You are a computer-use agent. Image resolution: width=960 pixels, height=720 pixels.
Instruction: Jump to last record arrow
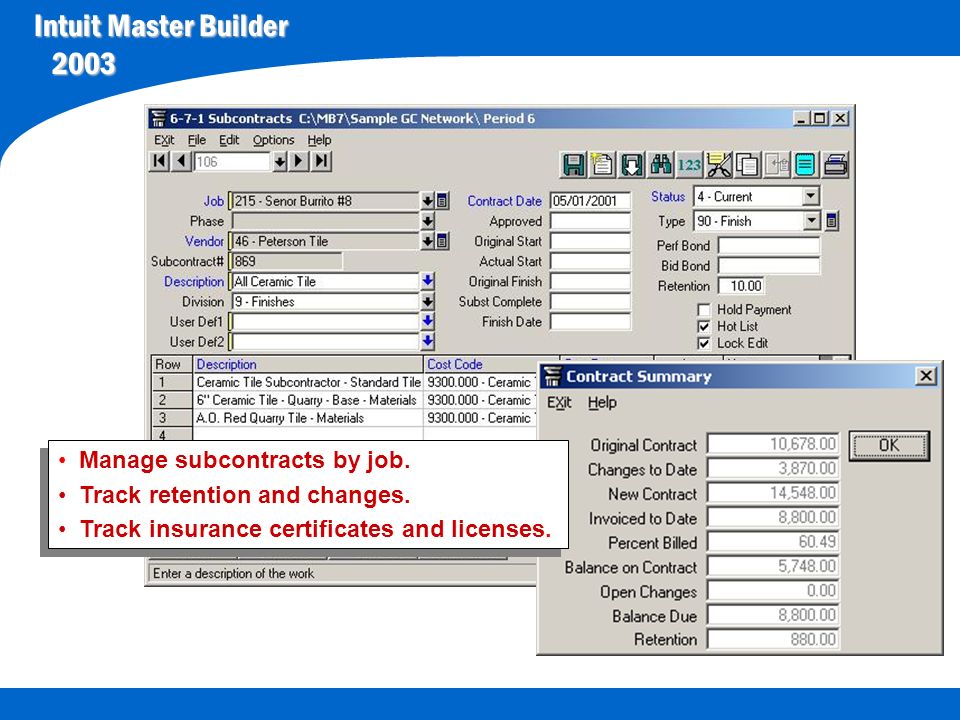tap(321, 161)
